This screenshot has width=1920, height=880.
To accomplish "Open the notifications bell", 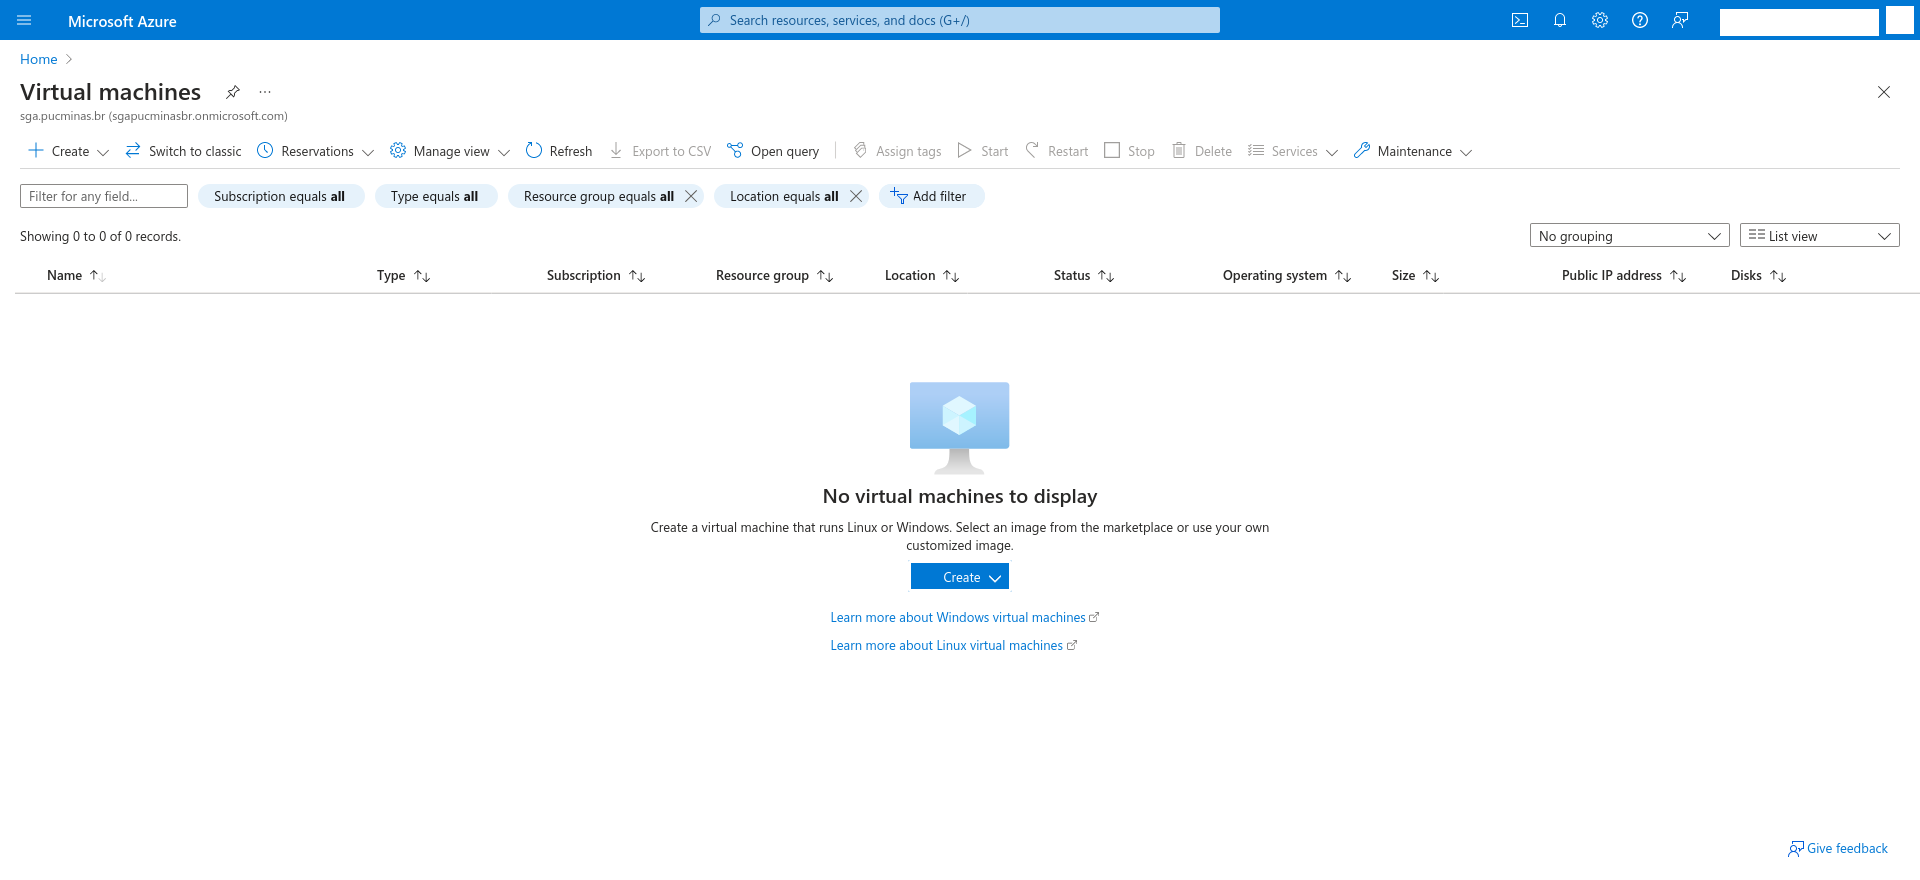I will pyautogui.click(x=1560, y=20).
